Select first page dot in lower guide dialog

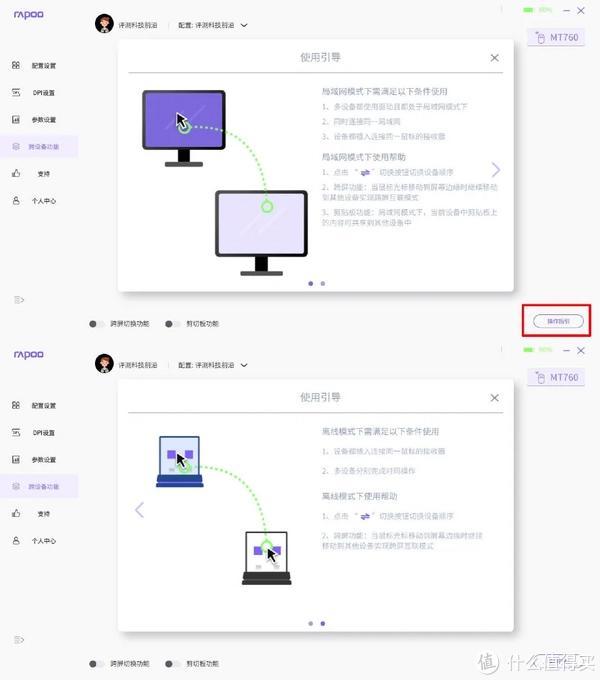310,624
